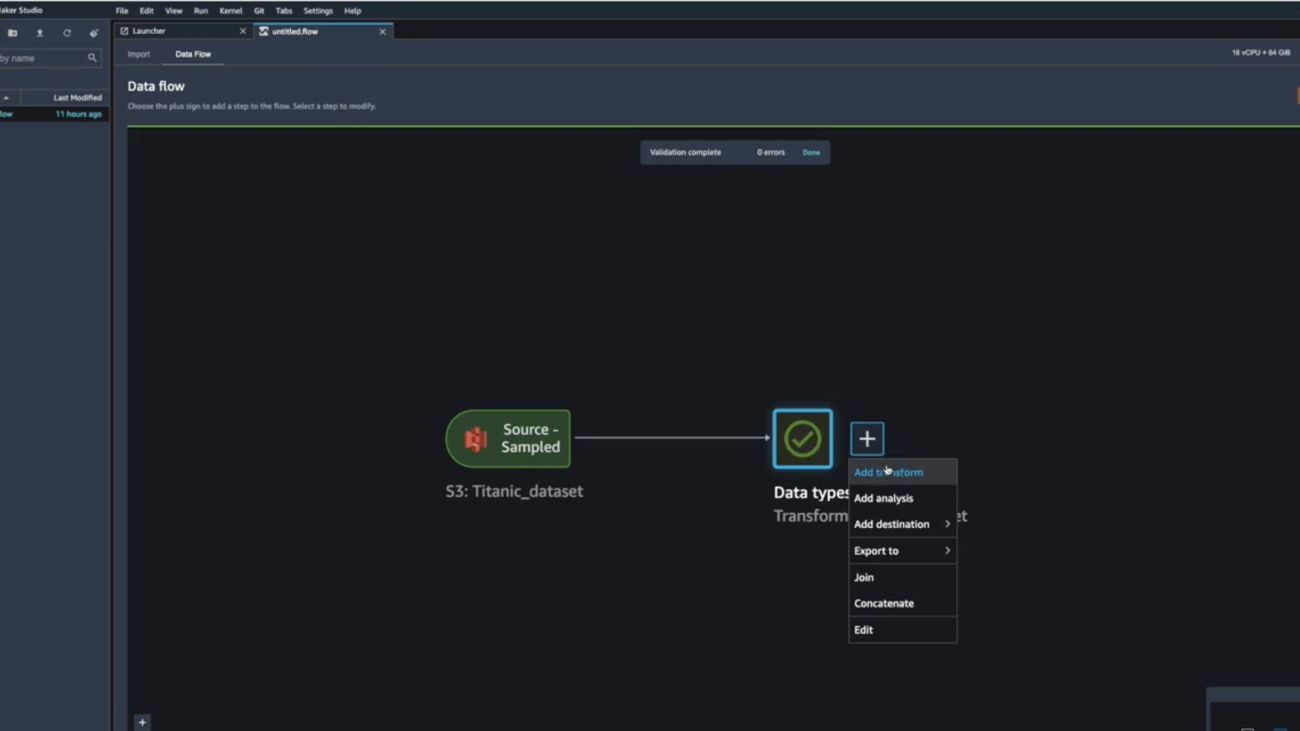Close the Launcher tab

(x=242, y=31)
